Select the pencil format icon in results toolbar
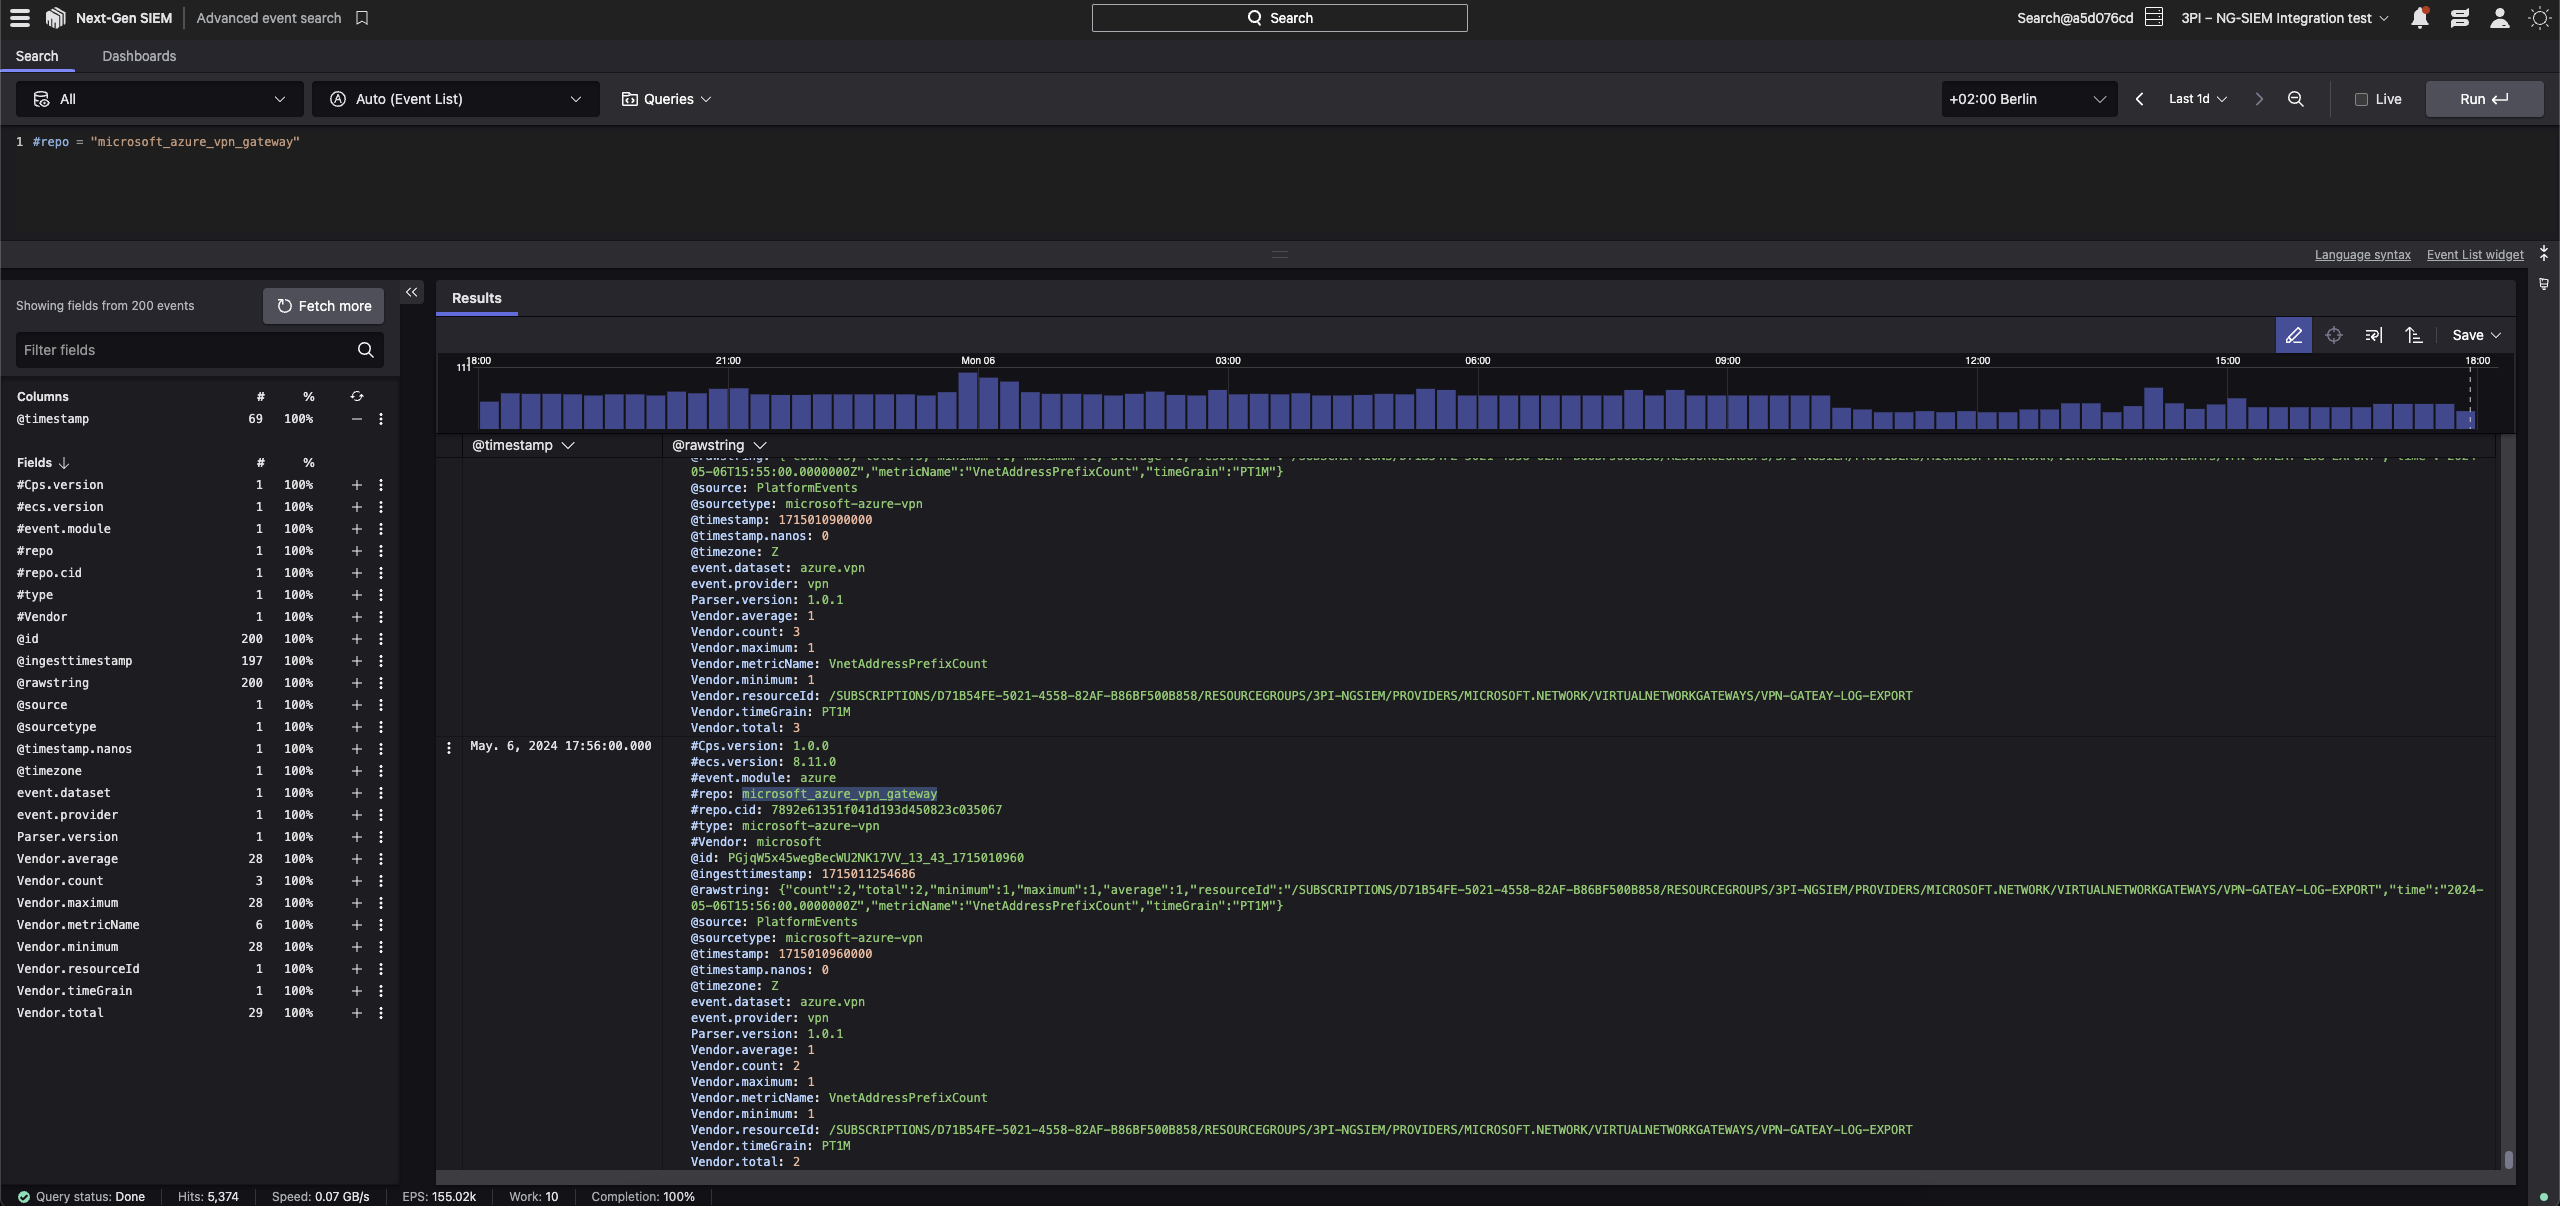The width and height of the screenshot is (2560, 1206). 2293,335
